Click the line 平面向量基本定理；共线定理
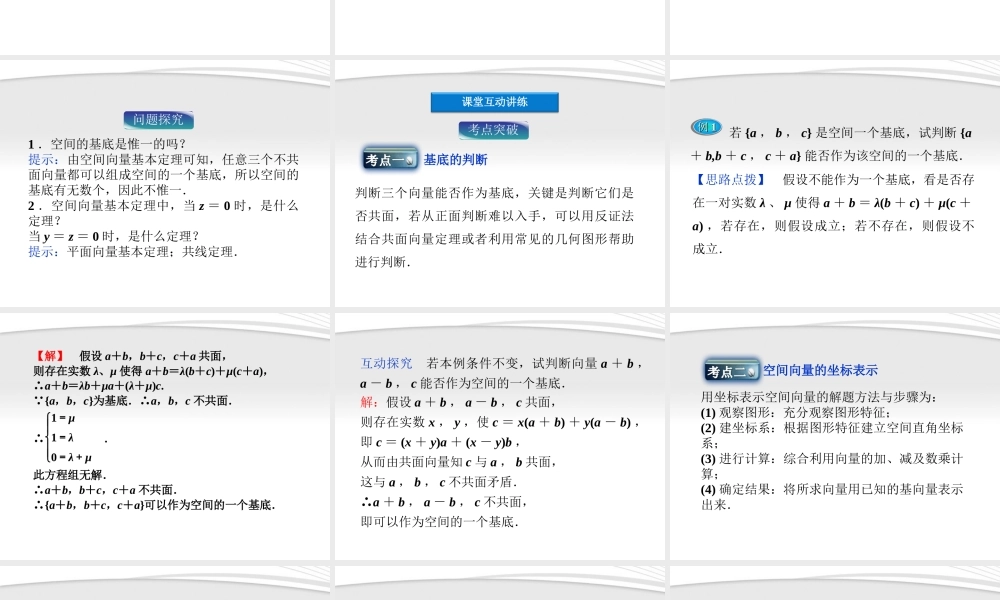This screenshot has height=600, width=1000. (x=152, y=252)
